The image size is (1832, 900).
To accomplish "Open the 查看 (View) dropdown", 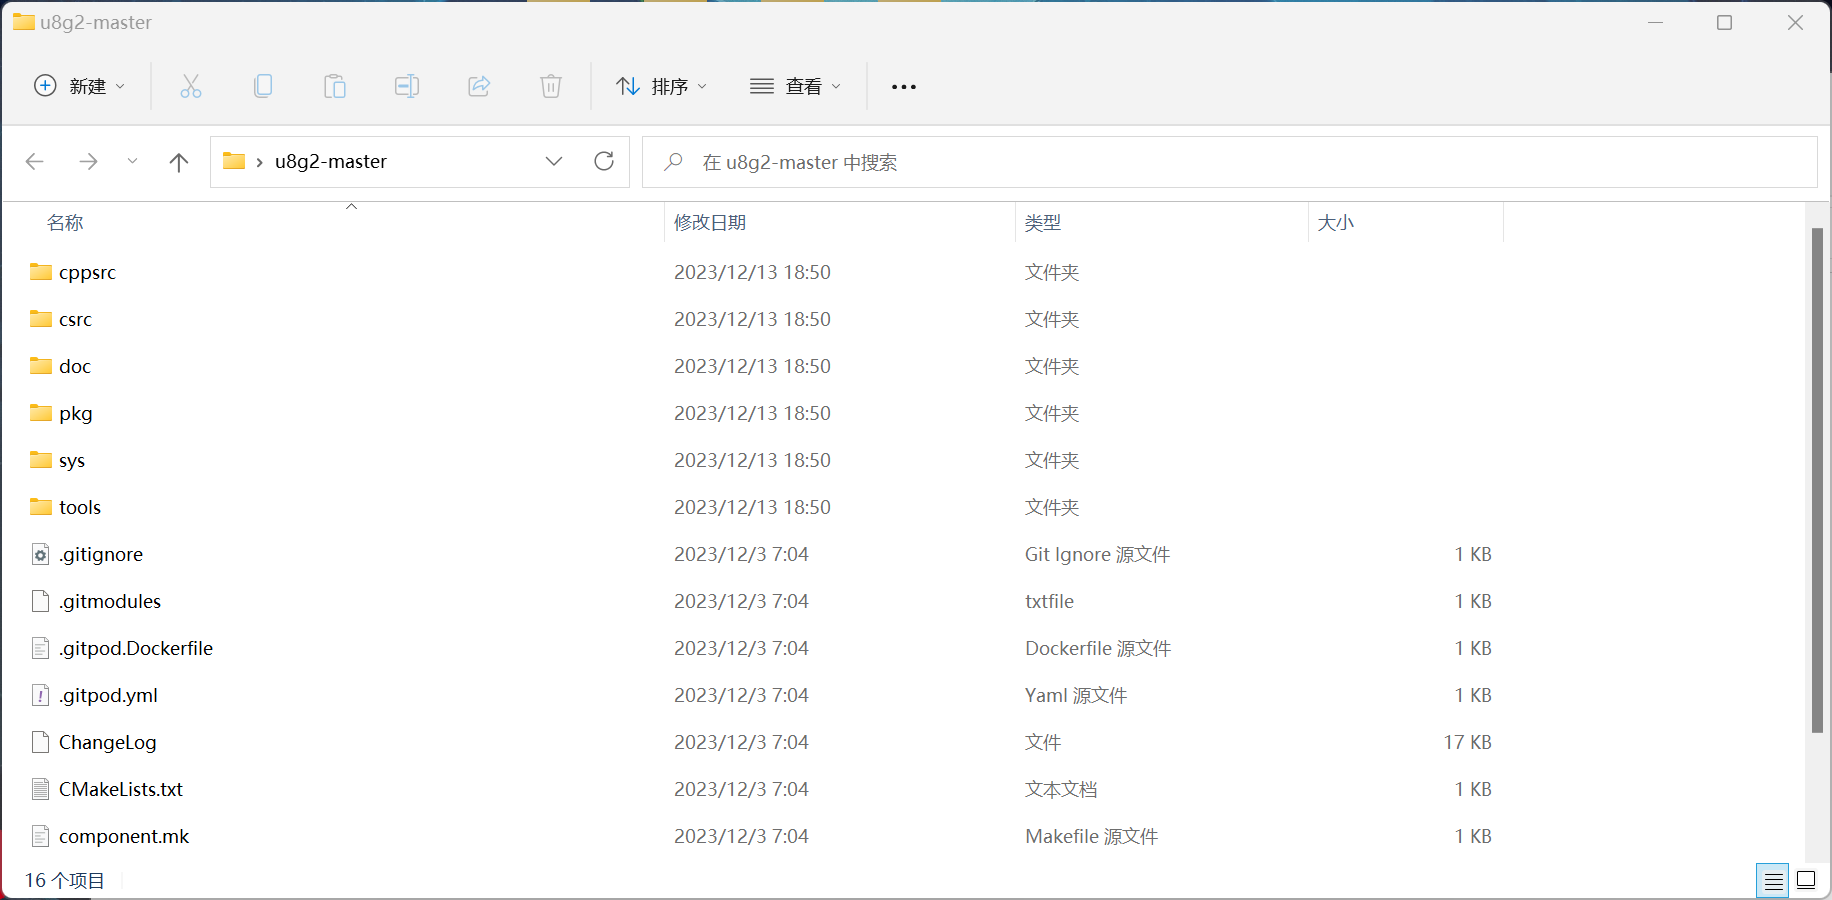I will [x=795, y=86].
